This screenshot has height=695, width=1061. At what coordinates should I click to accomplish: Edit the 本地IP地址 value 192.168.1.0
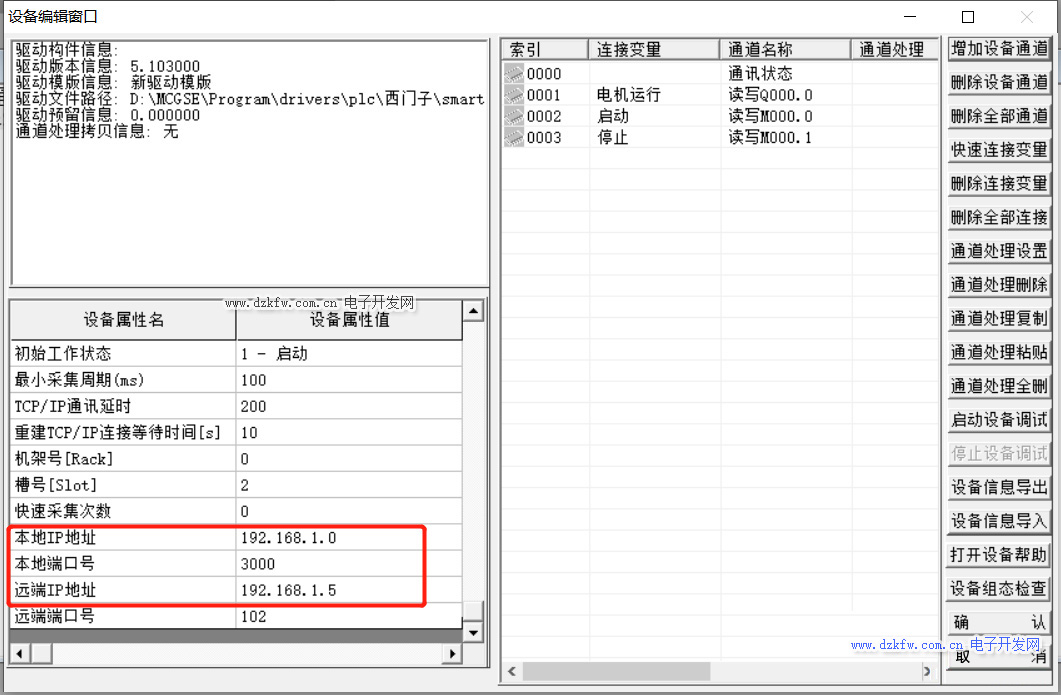coord(349,538)
